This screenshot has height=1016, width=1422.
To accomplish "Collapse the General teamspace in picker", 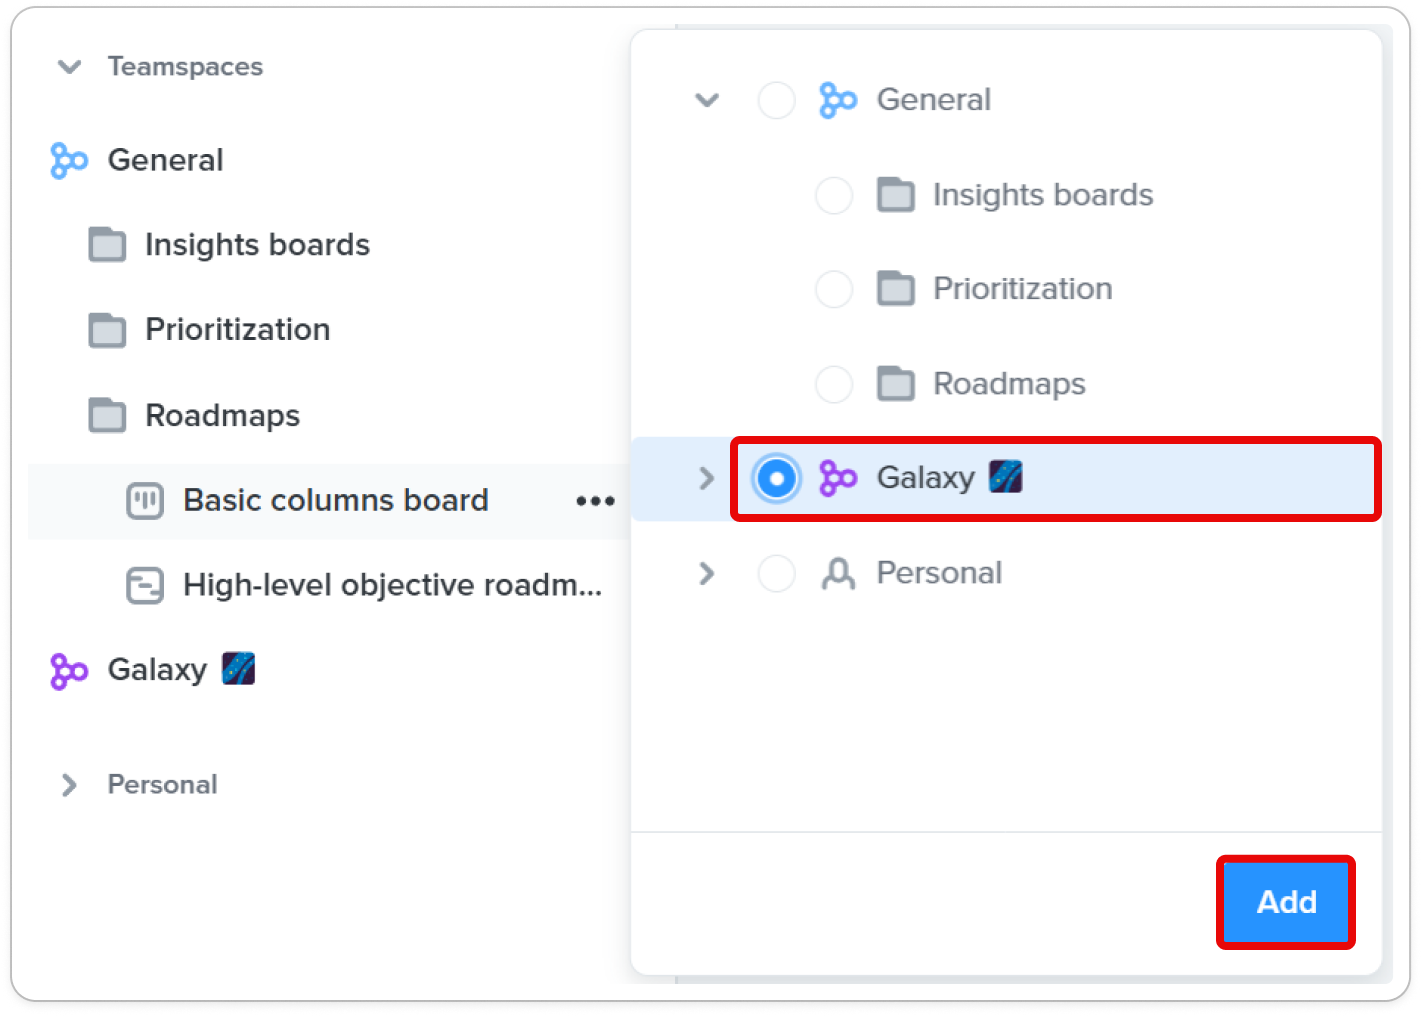I will point(707,100).
